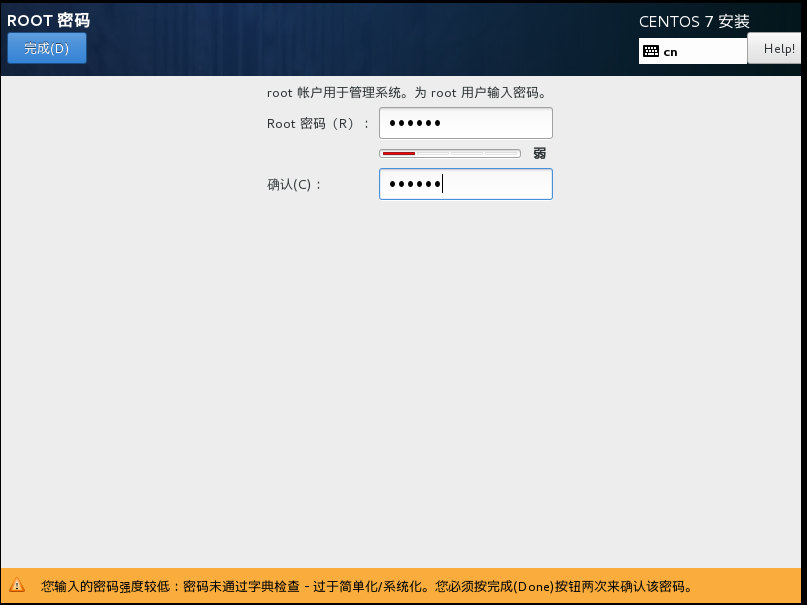Click the keyboard icon beside cn
The height and width of the screenshot is (605, 807).
click(650, 51)
